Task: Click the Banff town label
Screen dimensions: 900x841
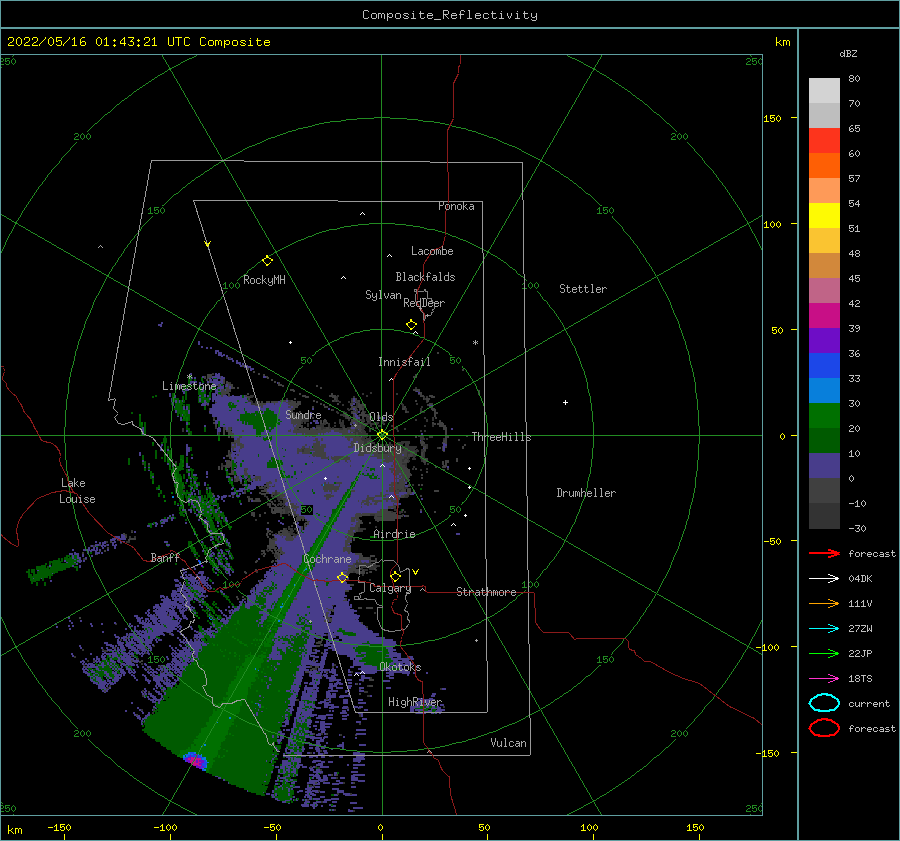Action: click(165, 557)
